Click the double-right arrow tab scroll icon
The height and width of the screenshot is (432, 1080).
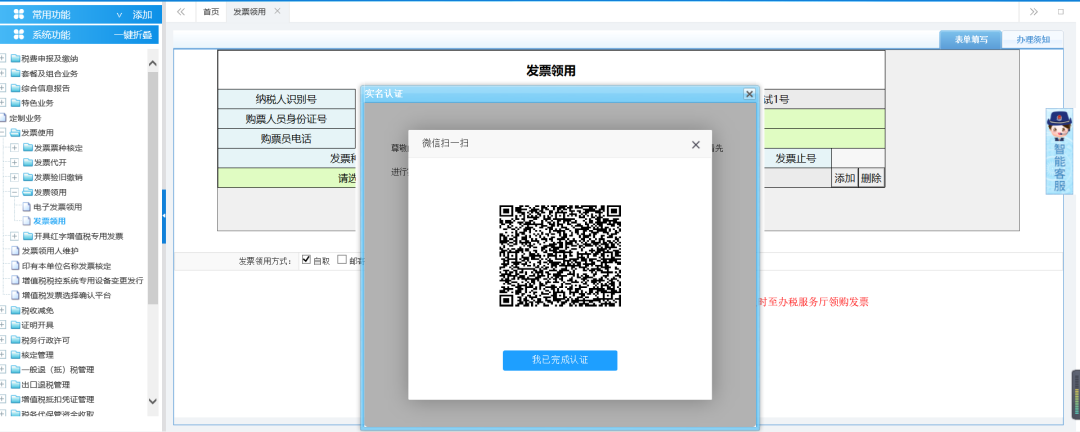tap(1034, 12)
